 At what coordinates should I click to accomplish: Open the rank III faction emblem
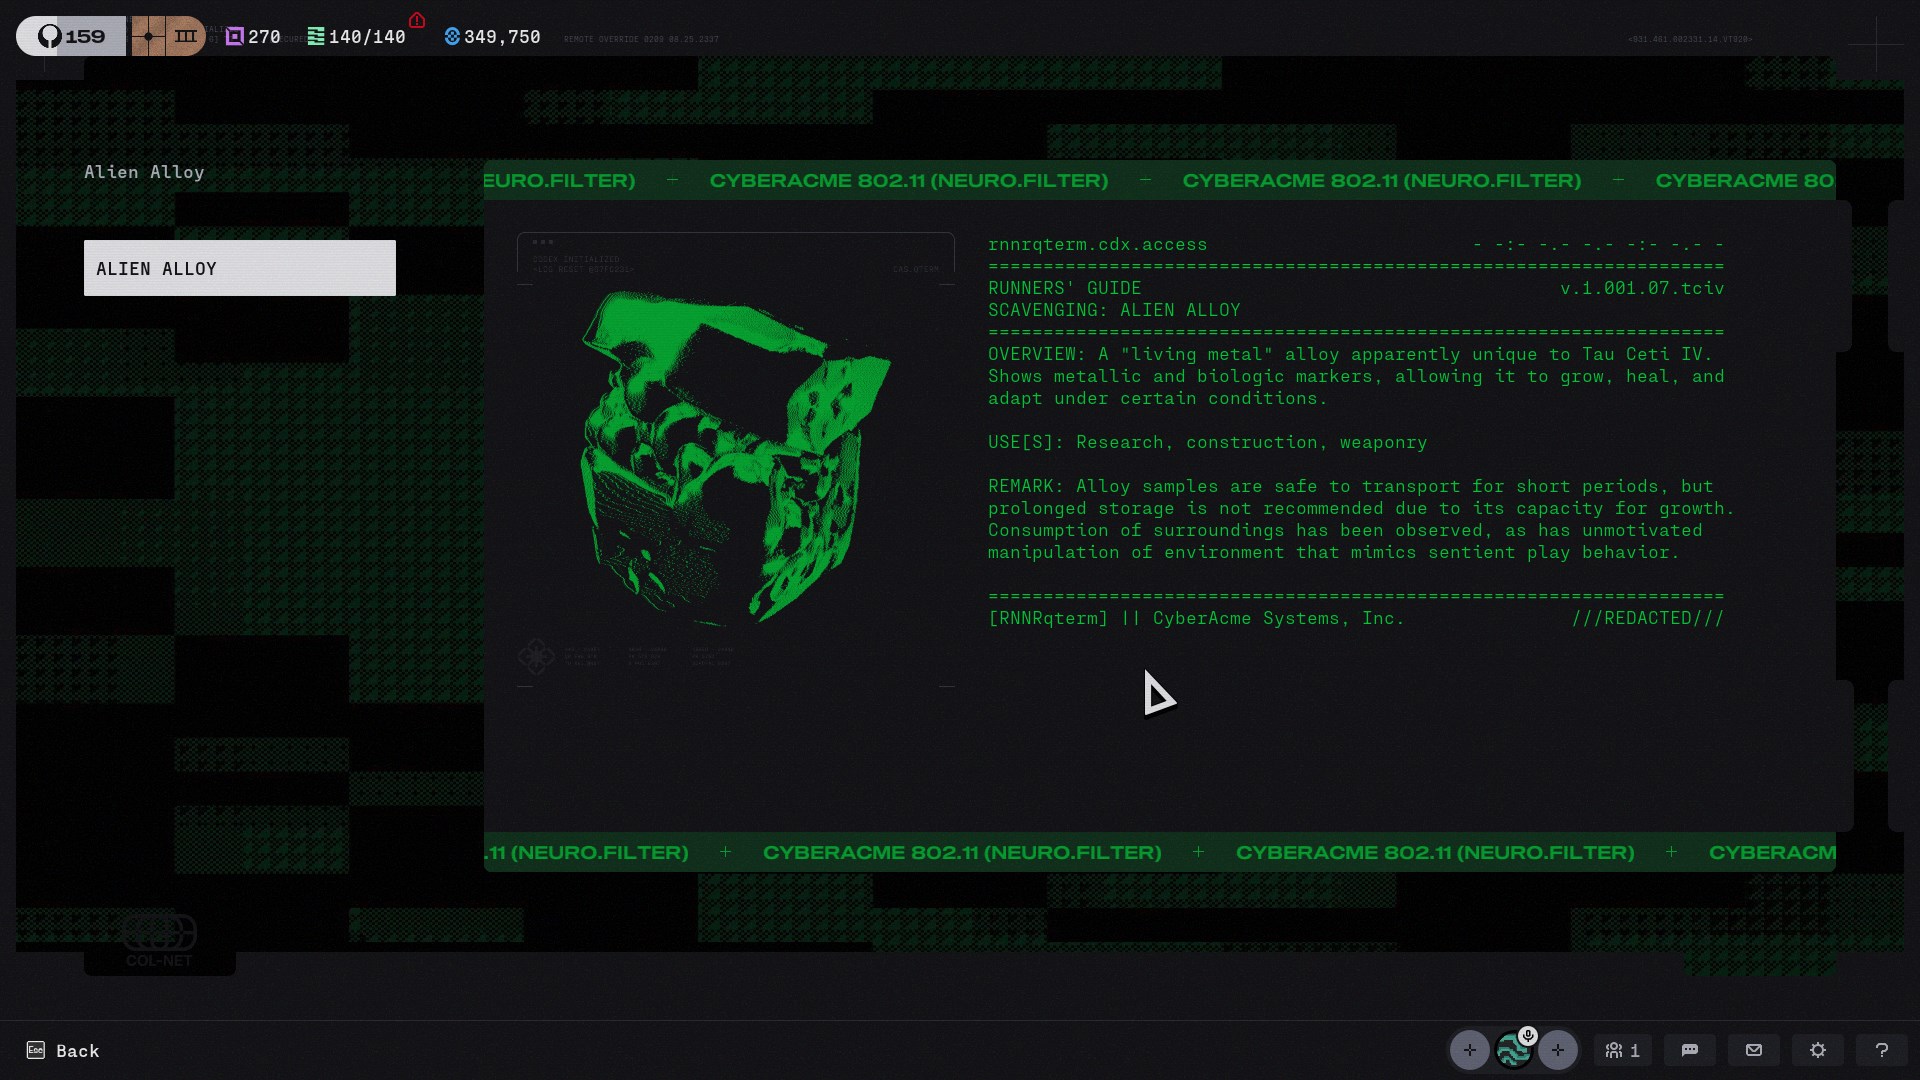168,36
